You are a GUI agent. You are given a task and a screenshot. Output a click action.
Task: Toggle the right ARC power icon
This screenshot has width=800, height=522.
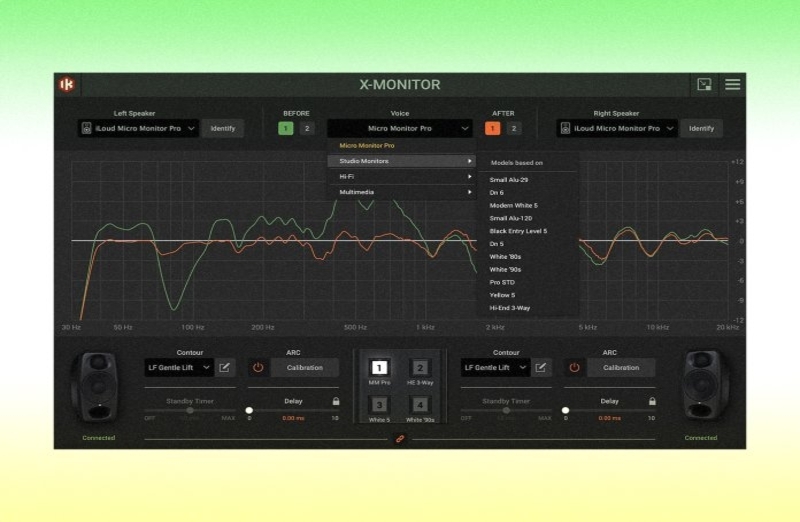click(574, 367)
